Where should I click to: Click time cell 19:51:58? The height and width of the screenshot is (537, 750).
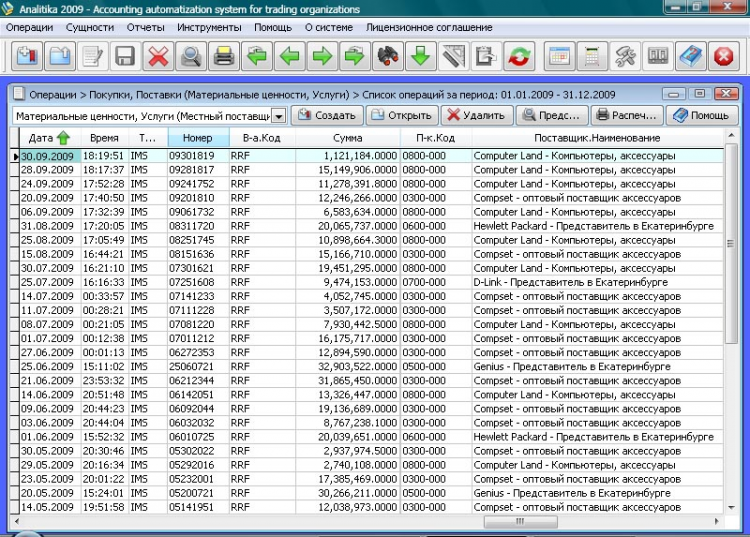click(x=103, y=507)
